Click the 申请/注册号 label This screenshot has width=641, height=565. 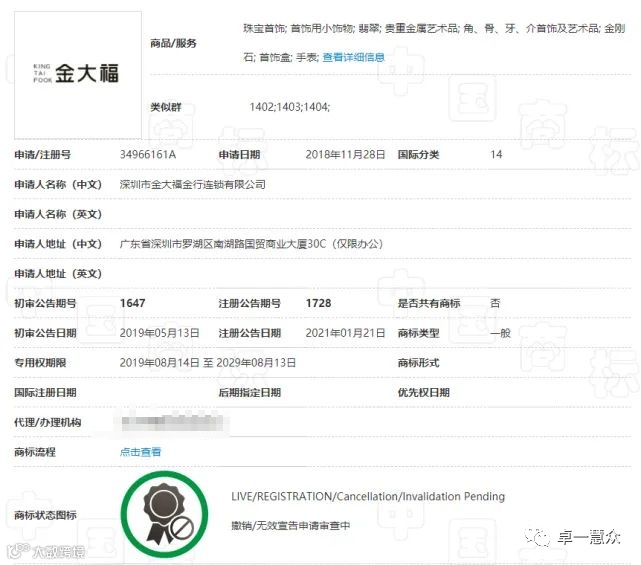tap(43, 155)
